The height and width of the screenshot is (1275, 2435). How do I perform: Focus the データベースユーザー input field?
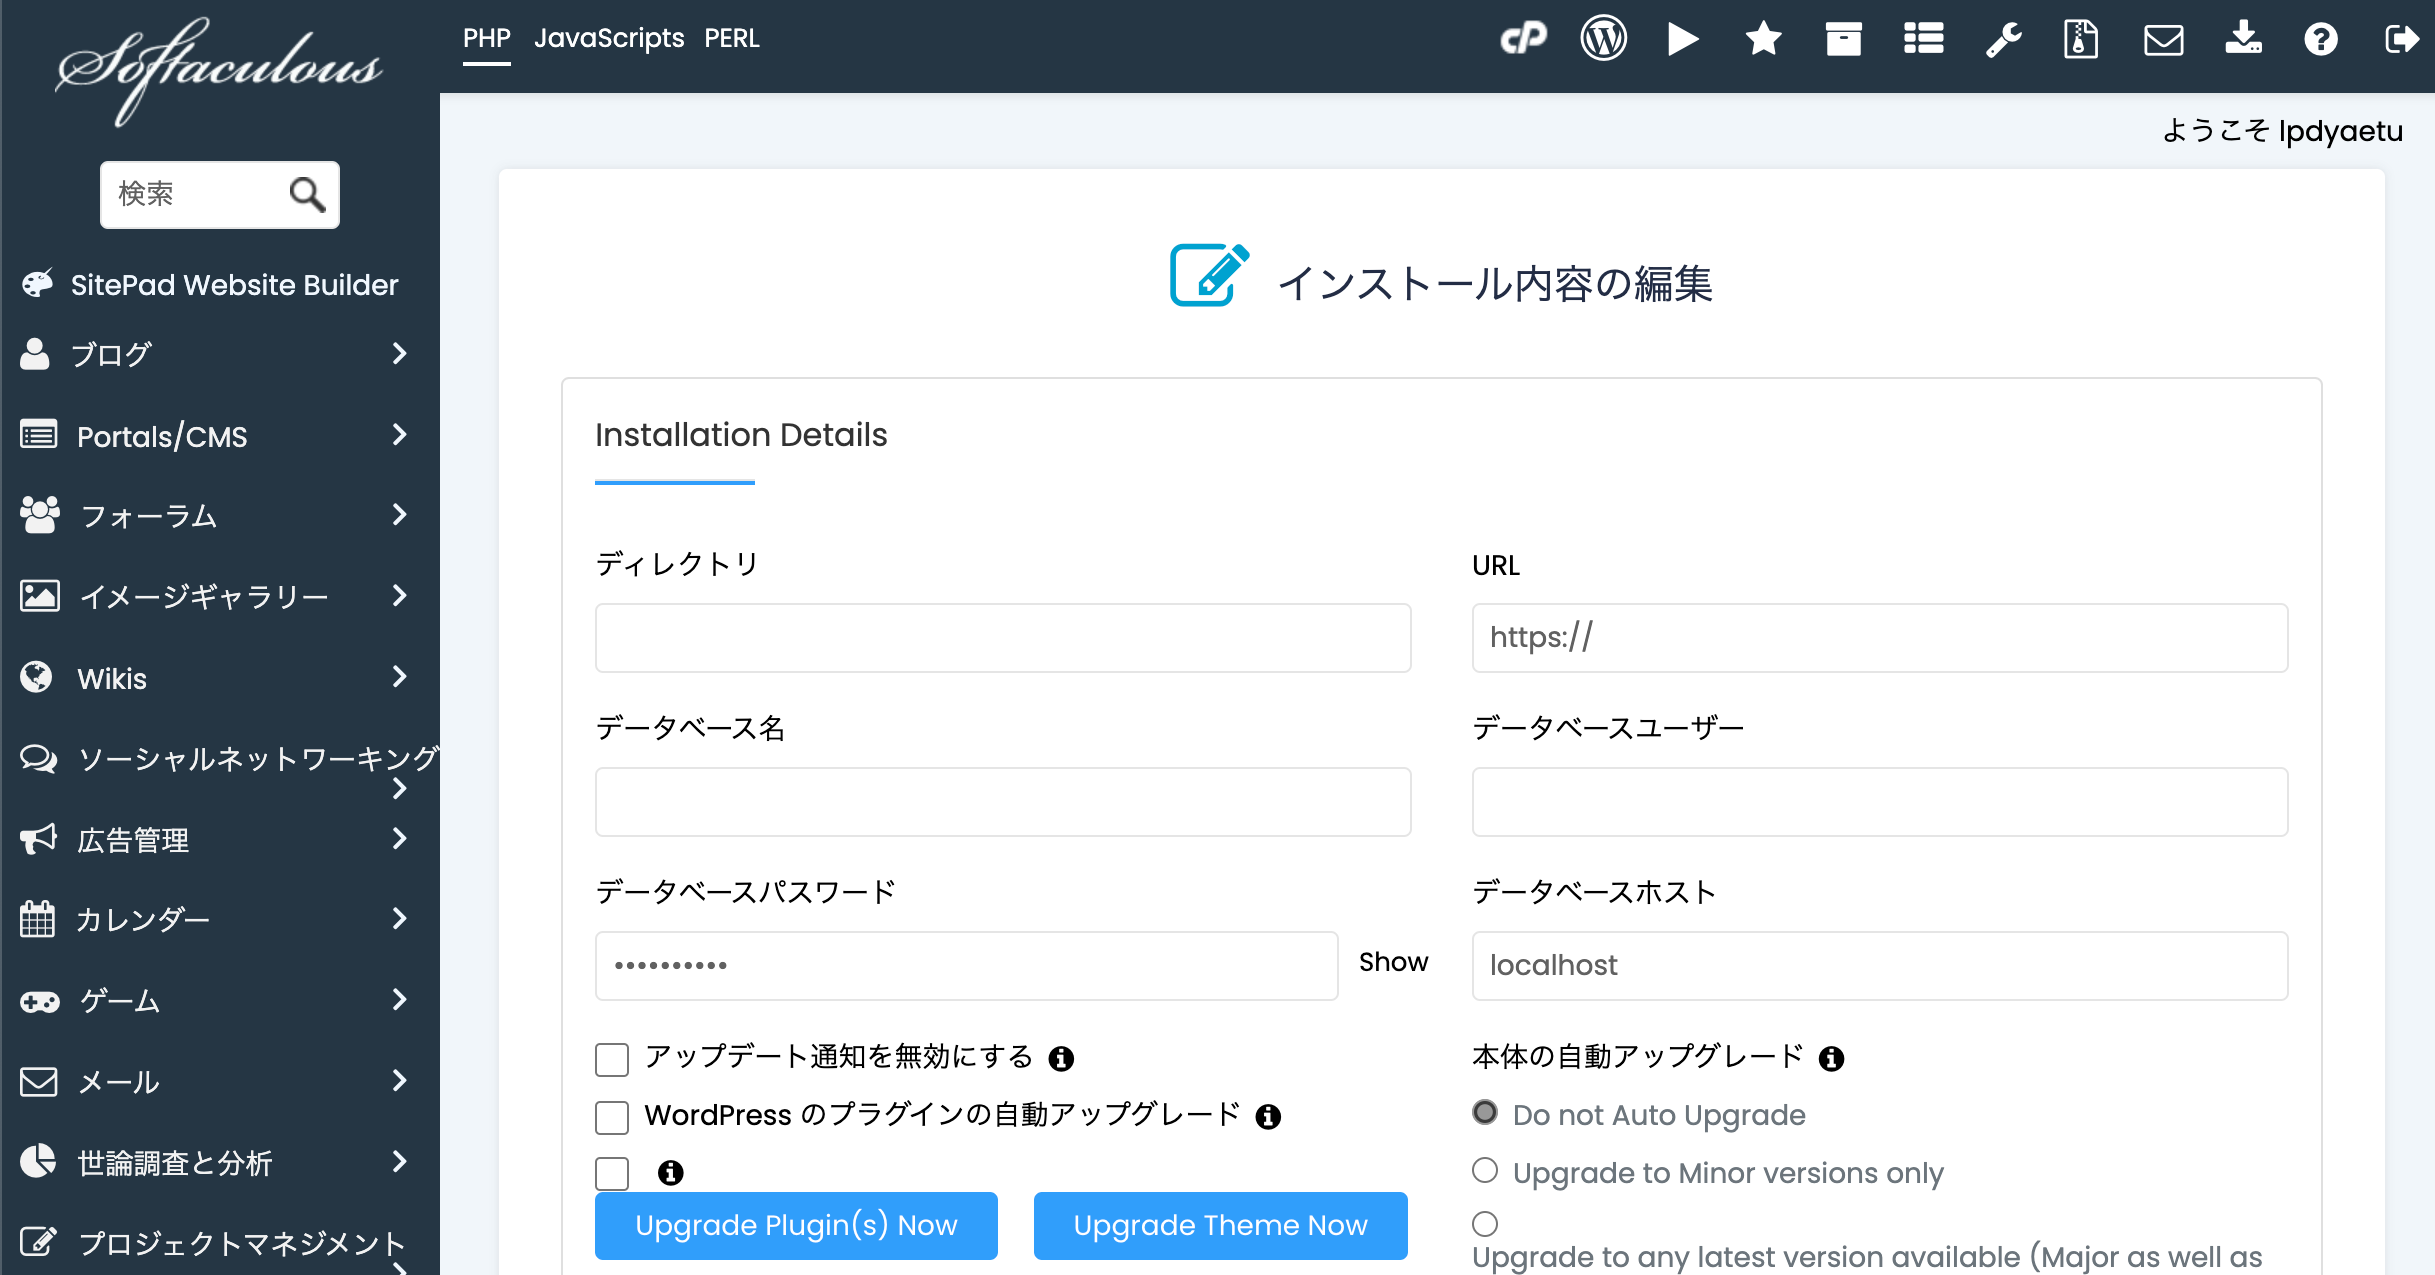[1880, 802]
